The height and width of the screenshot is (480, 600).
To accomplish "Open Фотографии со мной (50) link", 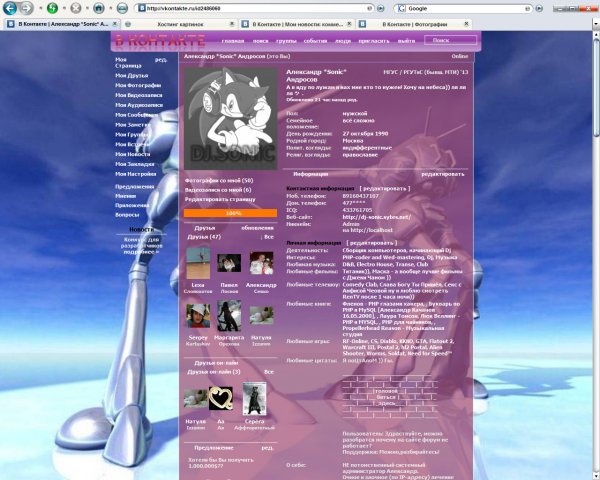I will click(219, 180).
